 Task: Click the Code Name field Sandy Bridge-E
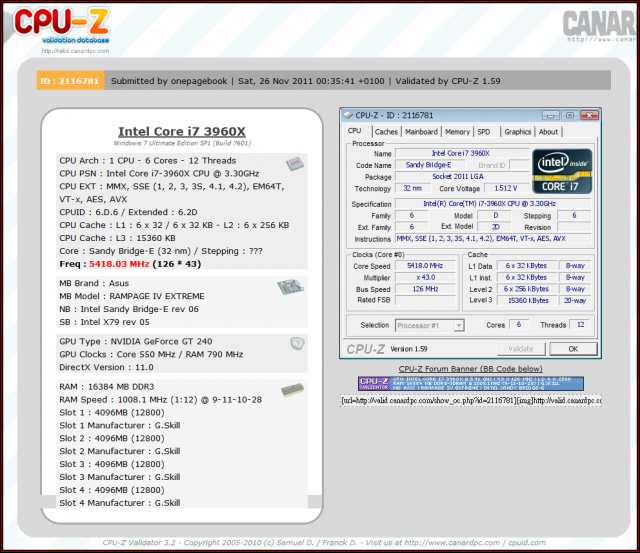coord(429,165)
